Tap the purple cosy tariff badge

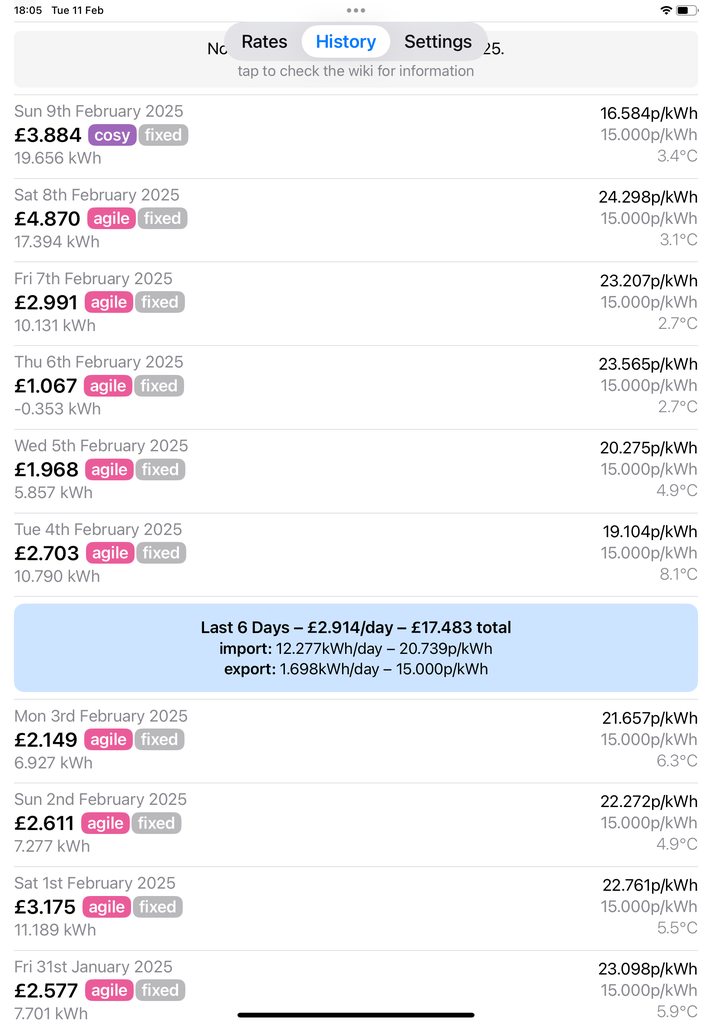point(112,135)
